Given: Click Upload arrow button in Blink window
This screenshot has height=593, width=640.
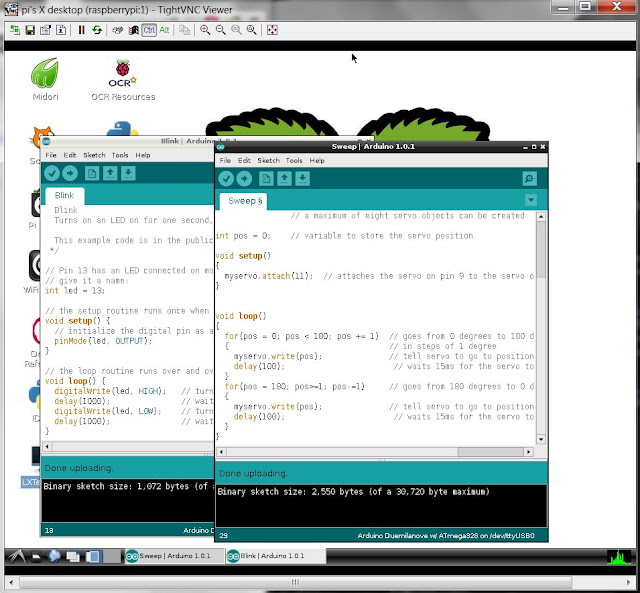Looking at the screenshot, I should click(x=70, y=173).
